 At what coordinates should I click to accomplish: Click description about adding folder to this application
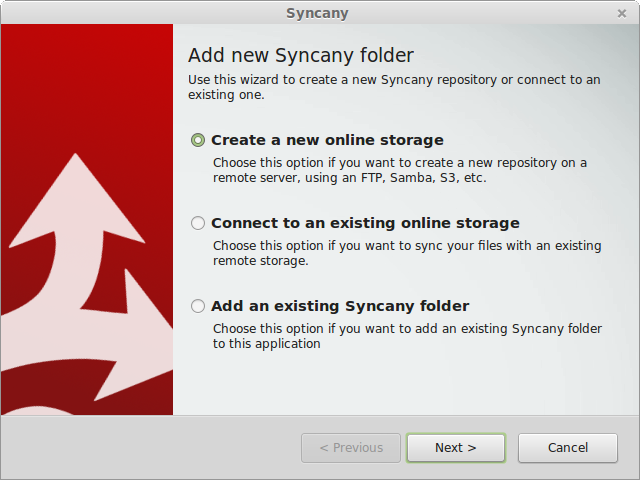[x=407, y=336]
